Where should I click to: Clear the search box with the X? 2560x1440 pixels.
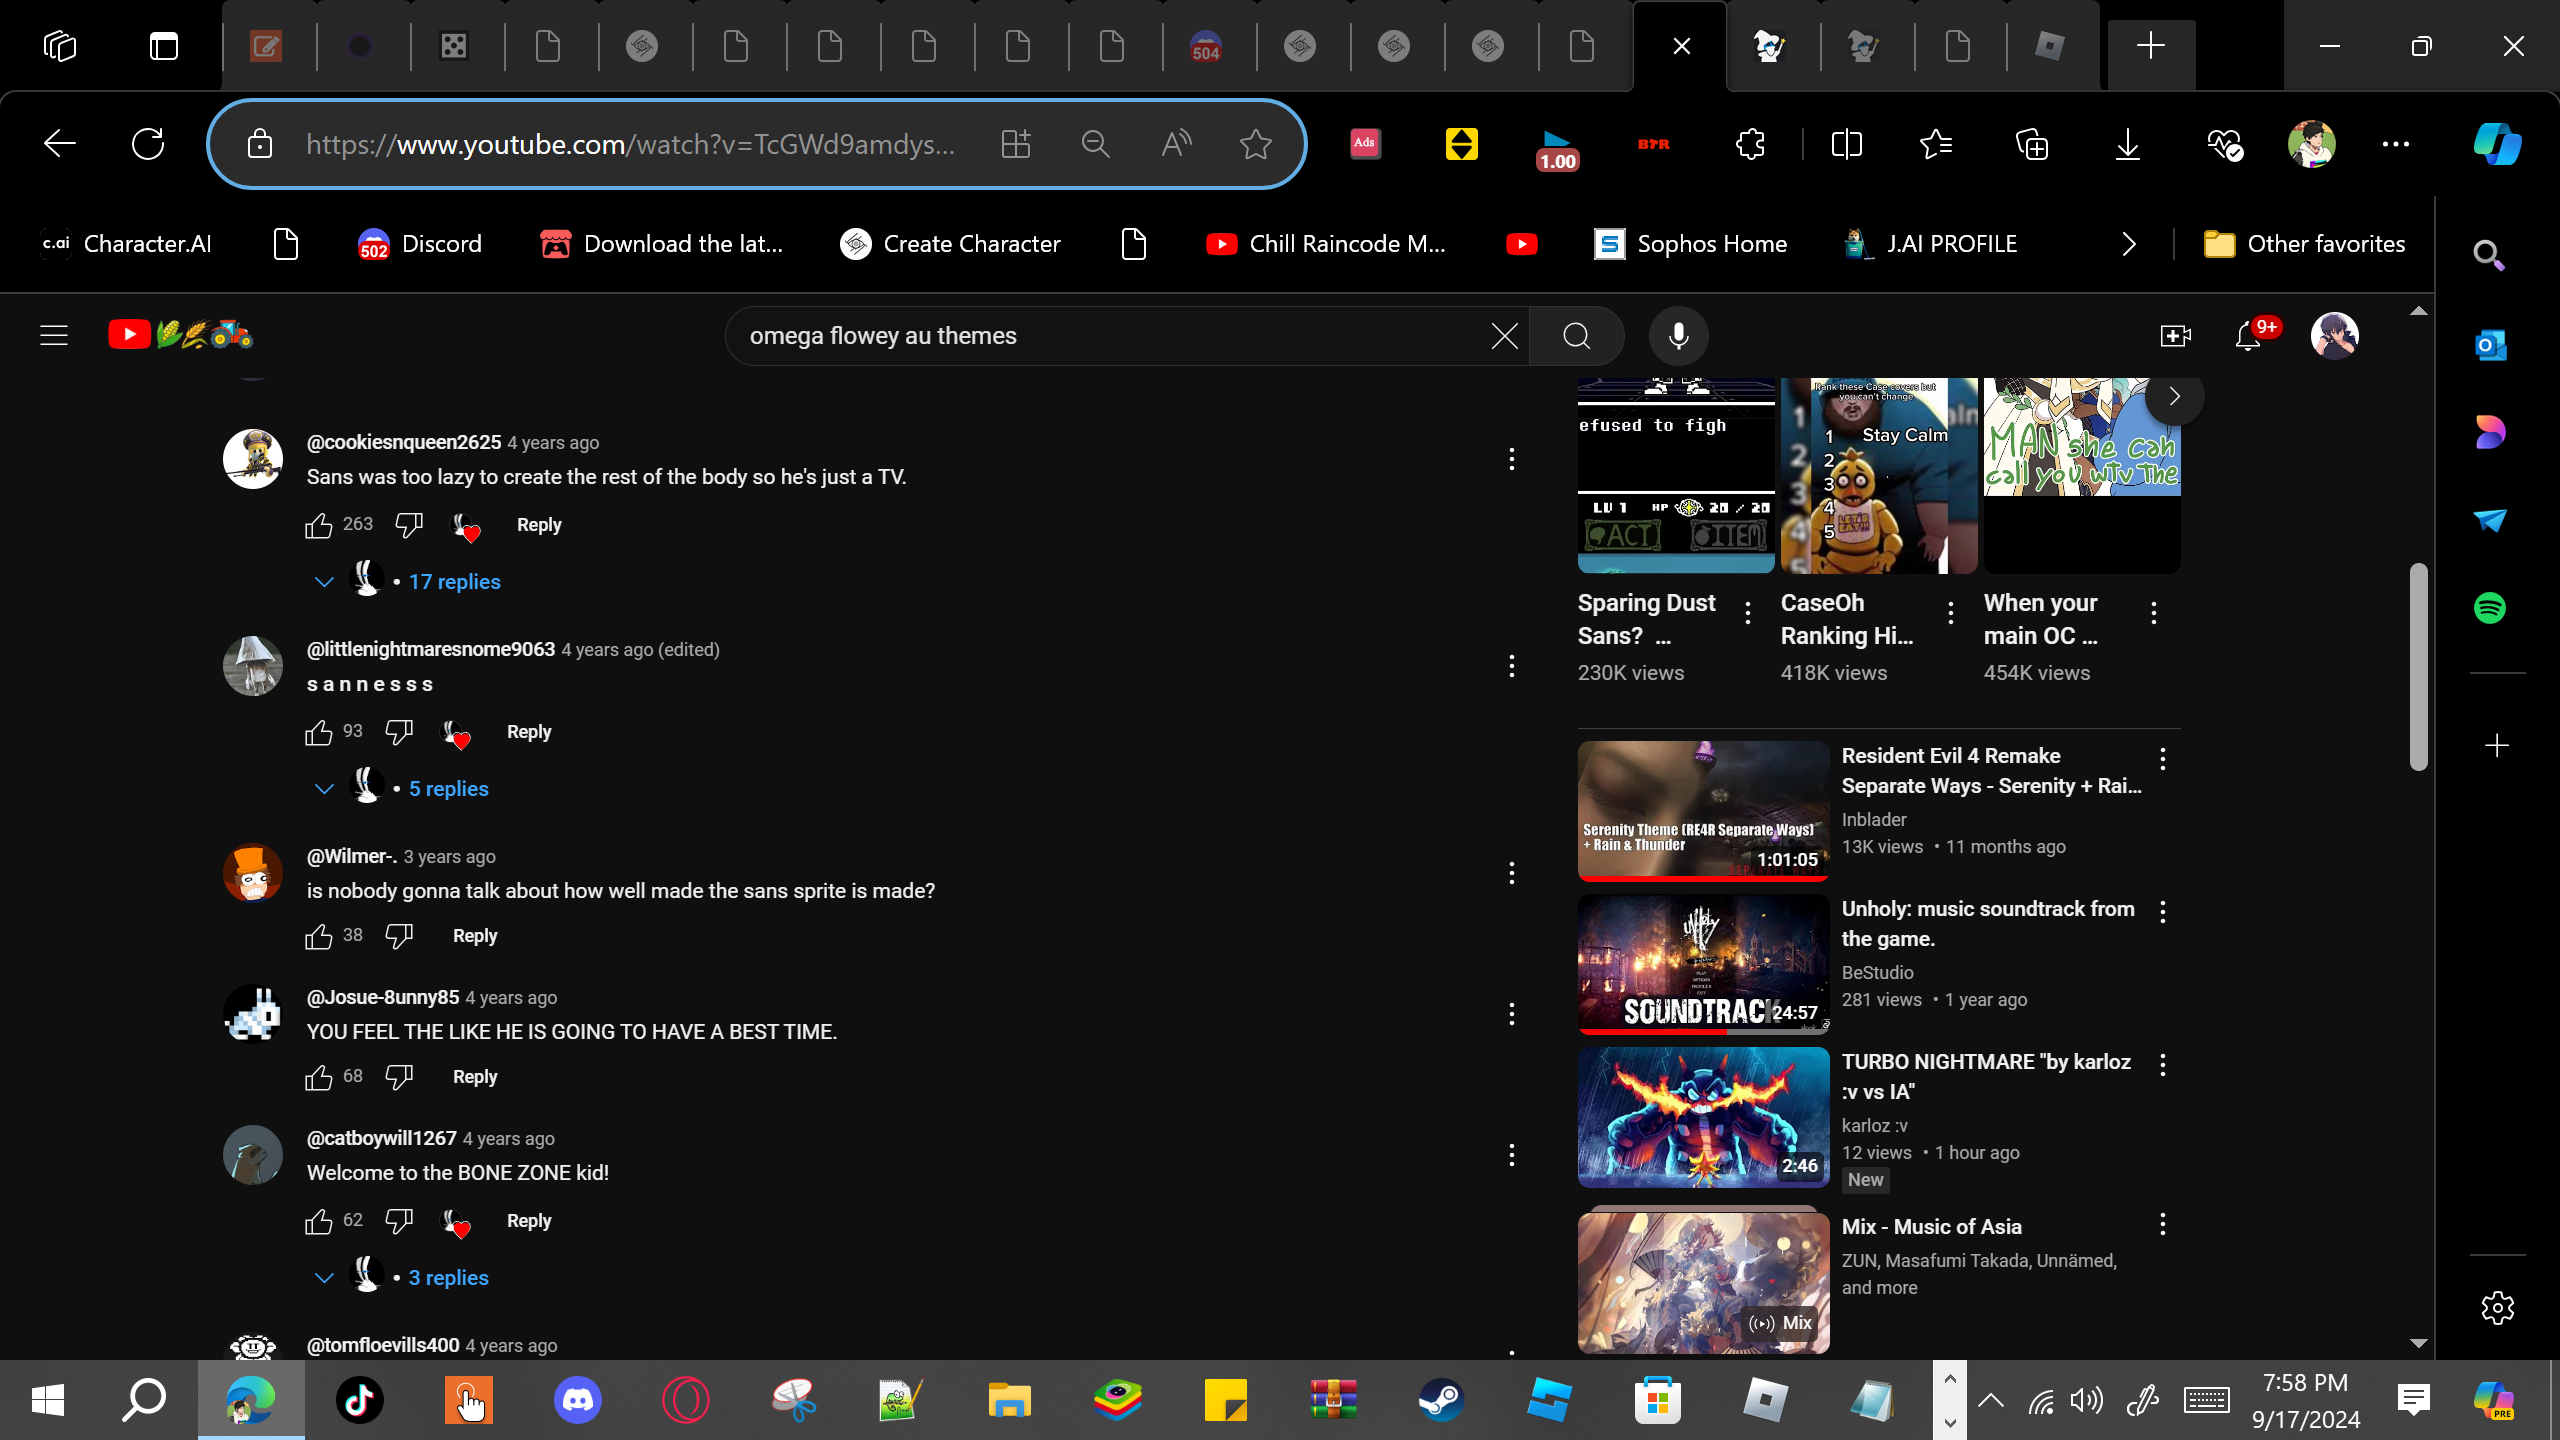tap(1504, 336)
